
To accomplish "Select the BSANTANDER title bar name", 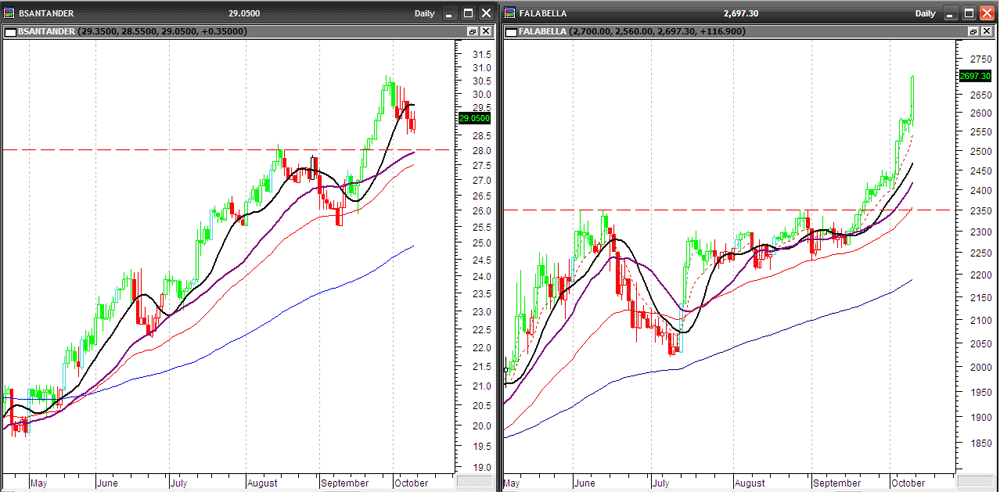I will tap(45, 13).
